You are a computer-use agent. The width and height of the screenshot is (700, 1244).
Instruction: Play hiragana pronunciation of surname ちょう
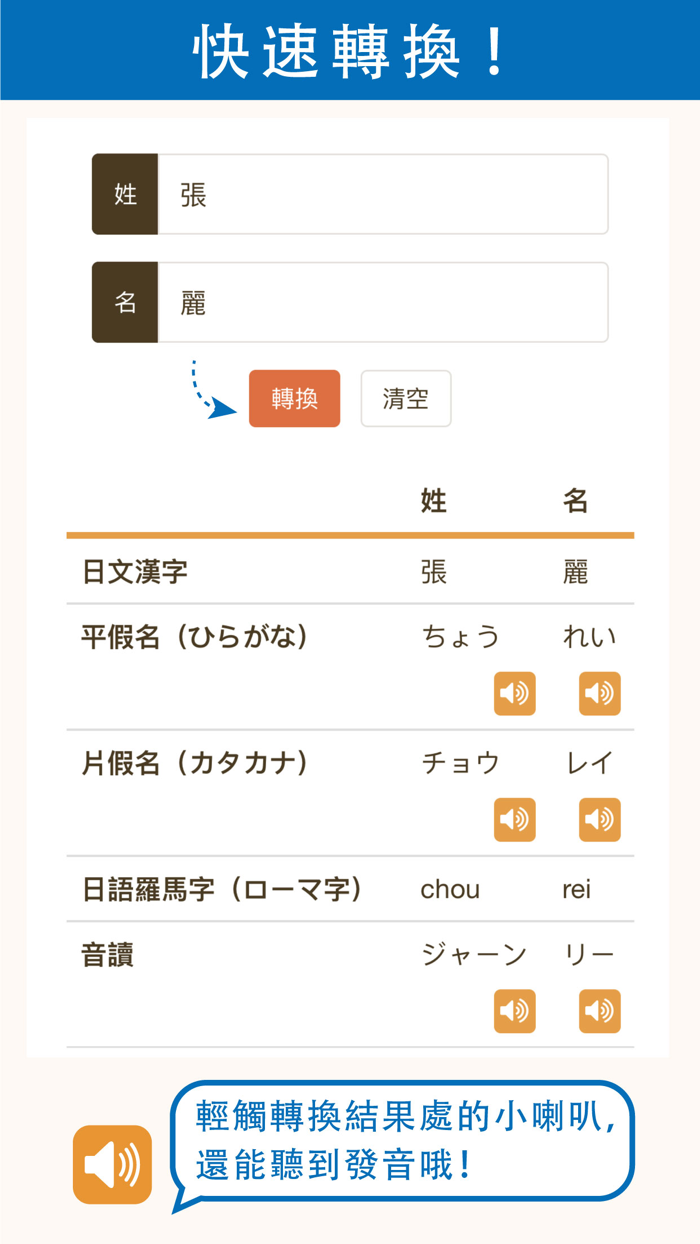pos(514,693)
